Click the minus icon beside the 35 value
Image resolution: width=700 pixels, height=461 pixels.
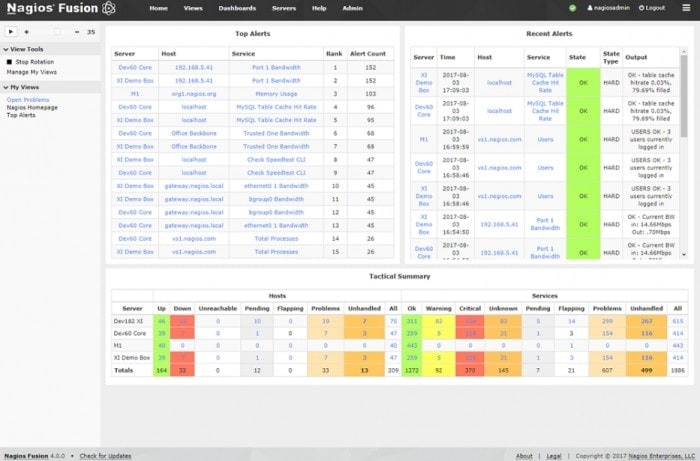click(x=77, y=32)
